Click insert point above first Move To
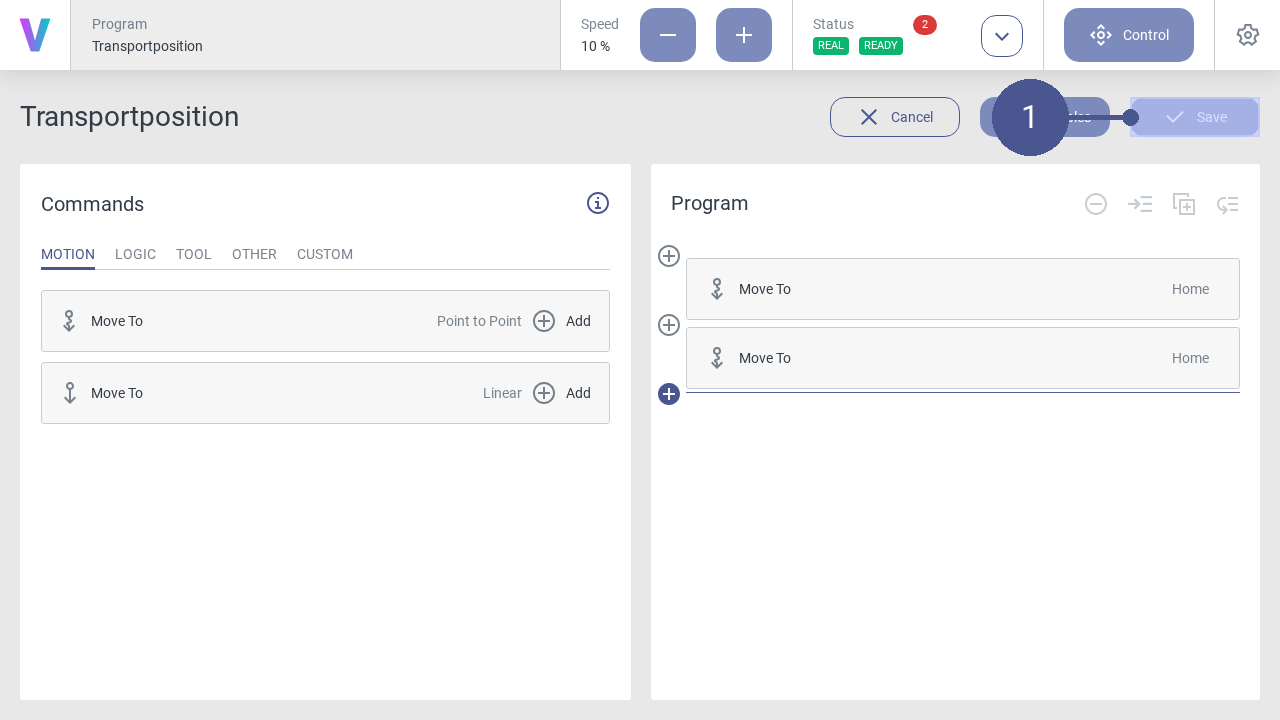Viewport: 1280px width, 720px height. point(669,256)
